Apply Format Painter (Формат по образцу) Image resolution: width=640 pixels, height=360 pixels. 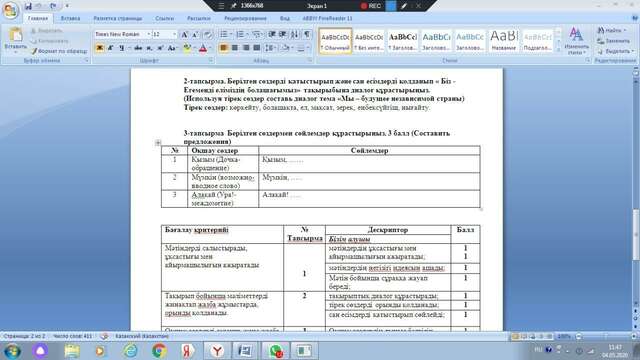(x=60, y=51)
